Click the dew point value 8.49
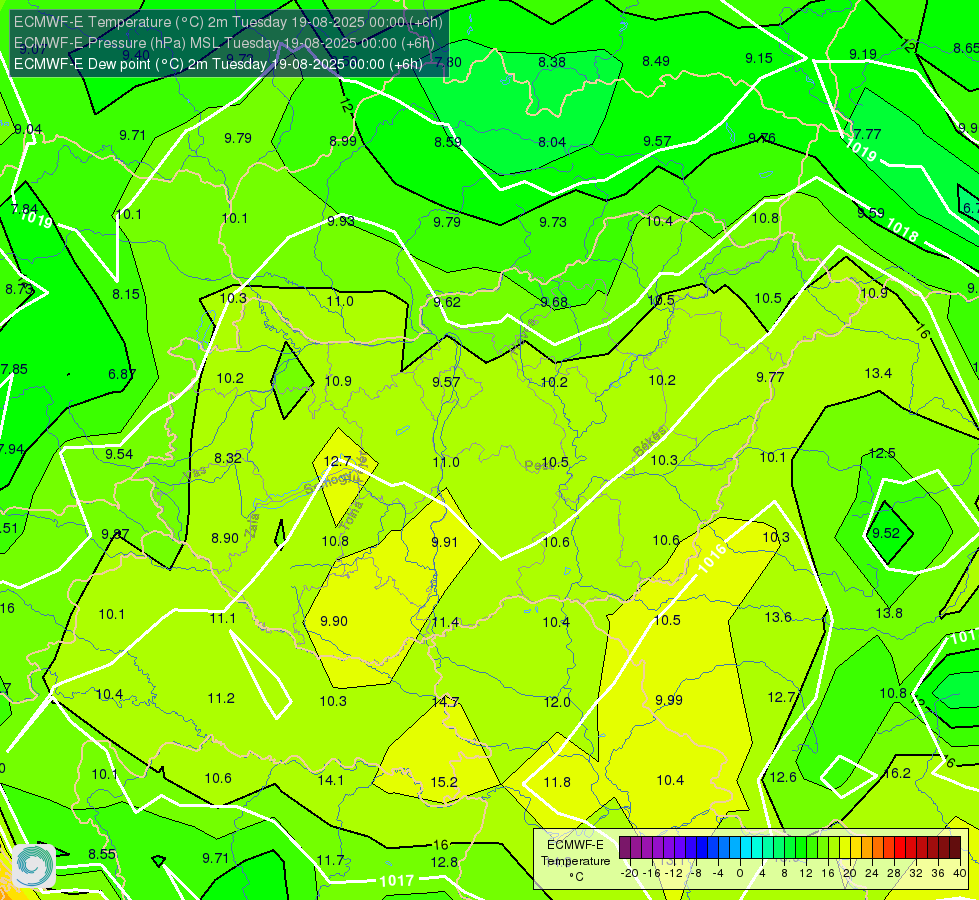Viewport: 979px width, 900px height. pos(656,61)
